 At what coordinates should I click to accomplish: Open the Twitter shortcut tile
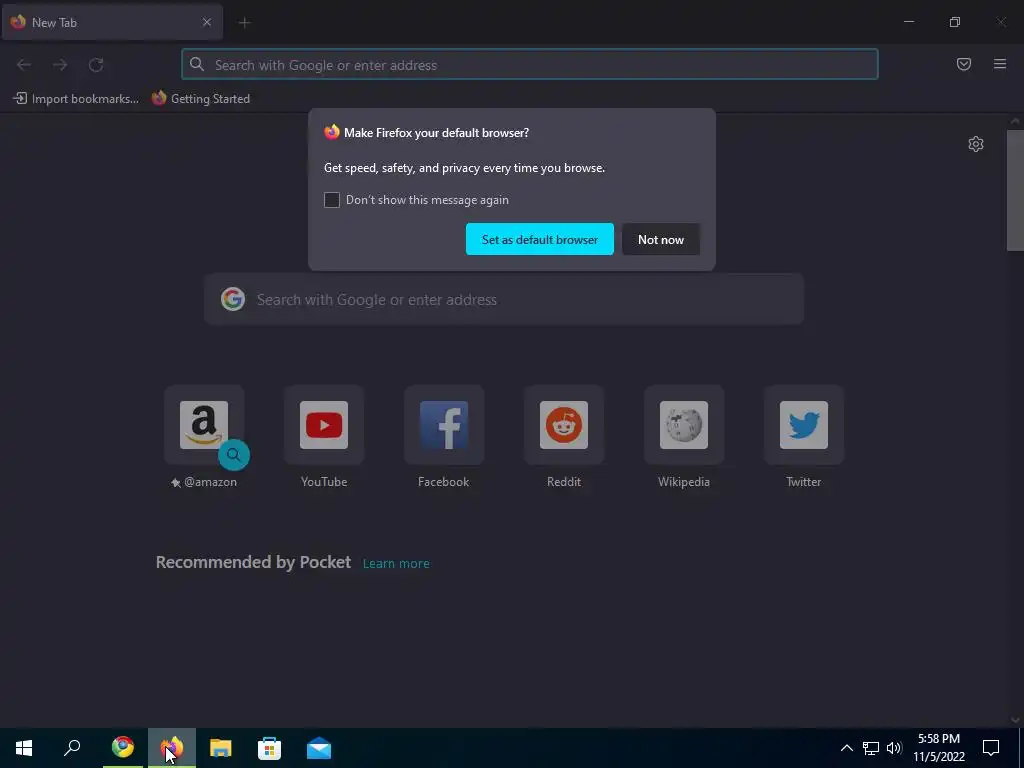[x=803, y=424]
